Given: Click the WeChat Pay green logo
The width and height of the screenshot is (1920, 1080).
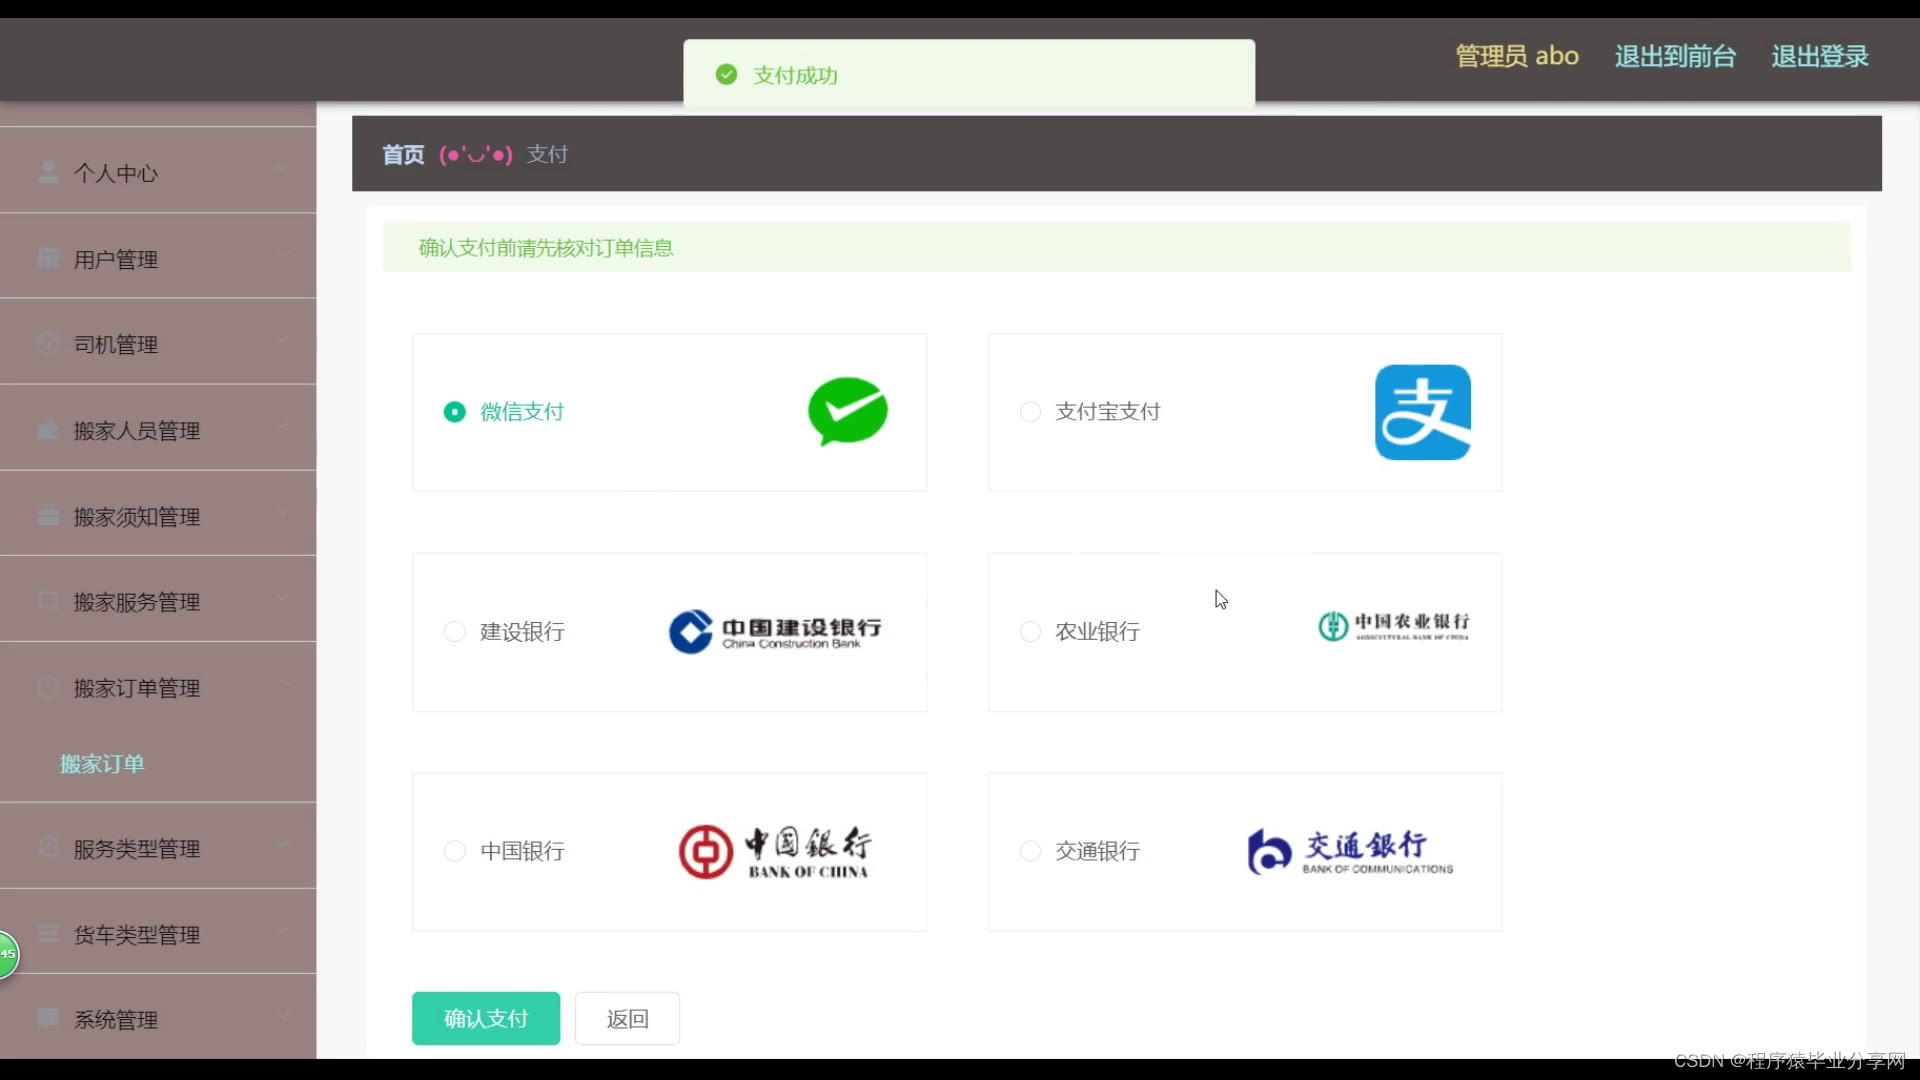Looking at the screenshot, I should tap(847, 411).
